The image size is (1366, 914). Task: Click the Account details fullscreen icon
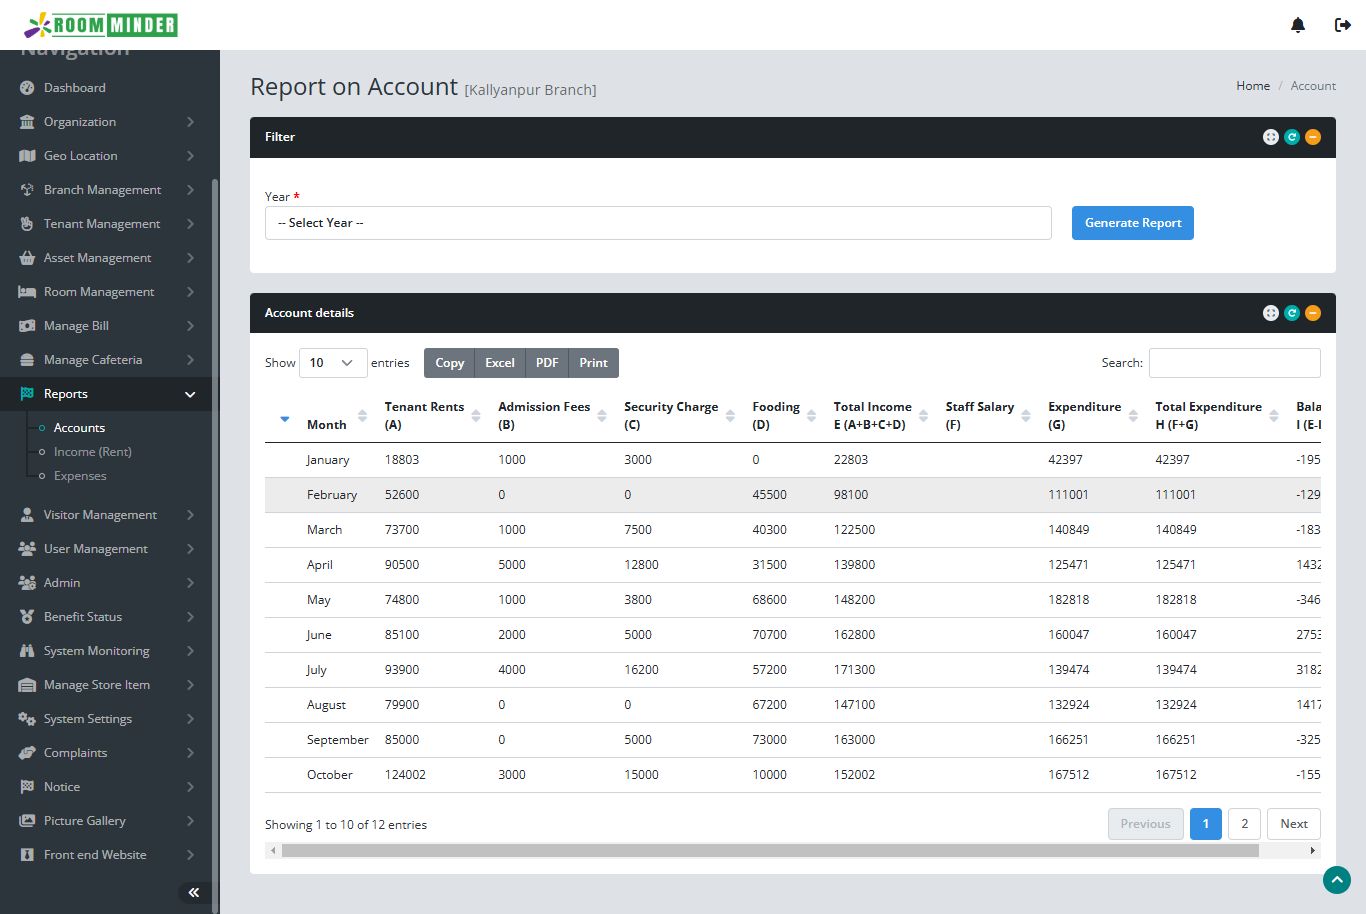1270,313
